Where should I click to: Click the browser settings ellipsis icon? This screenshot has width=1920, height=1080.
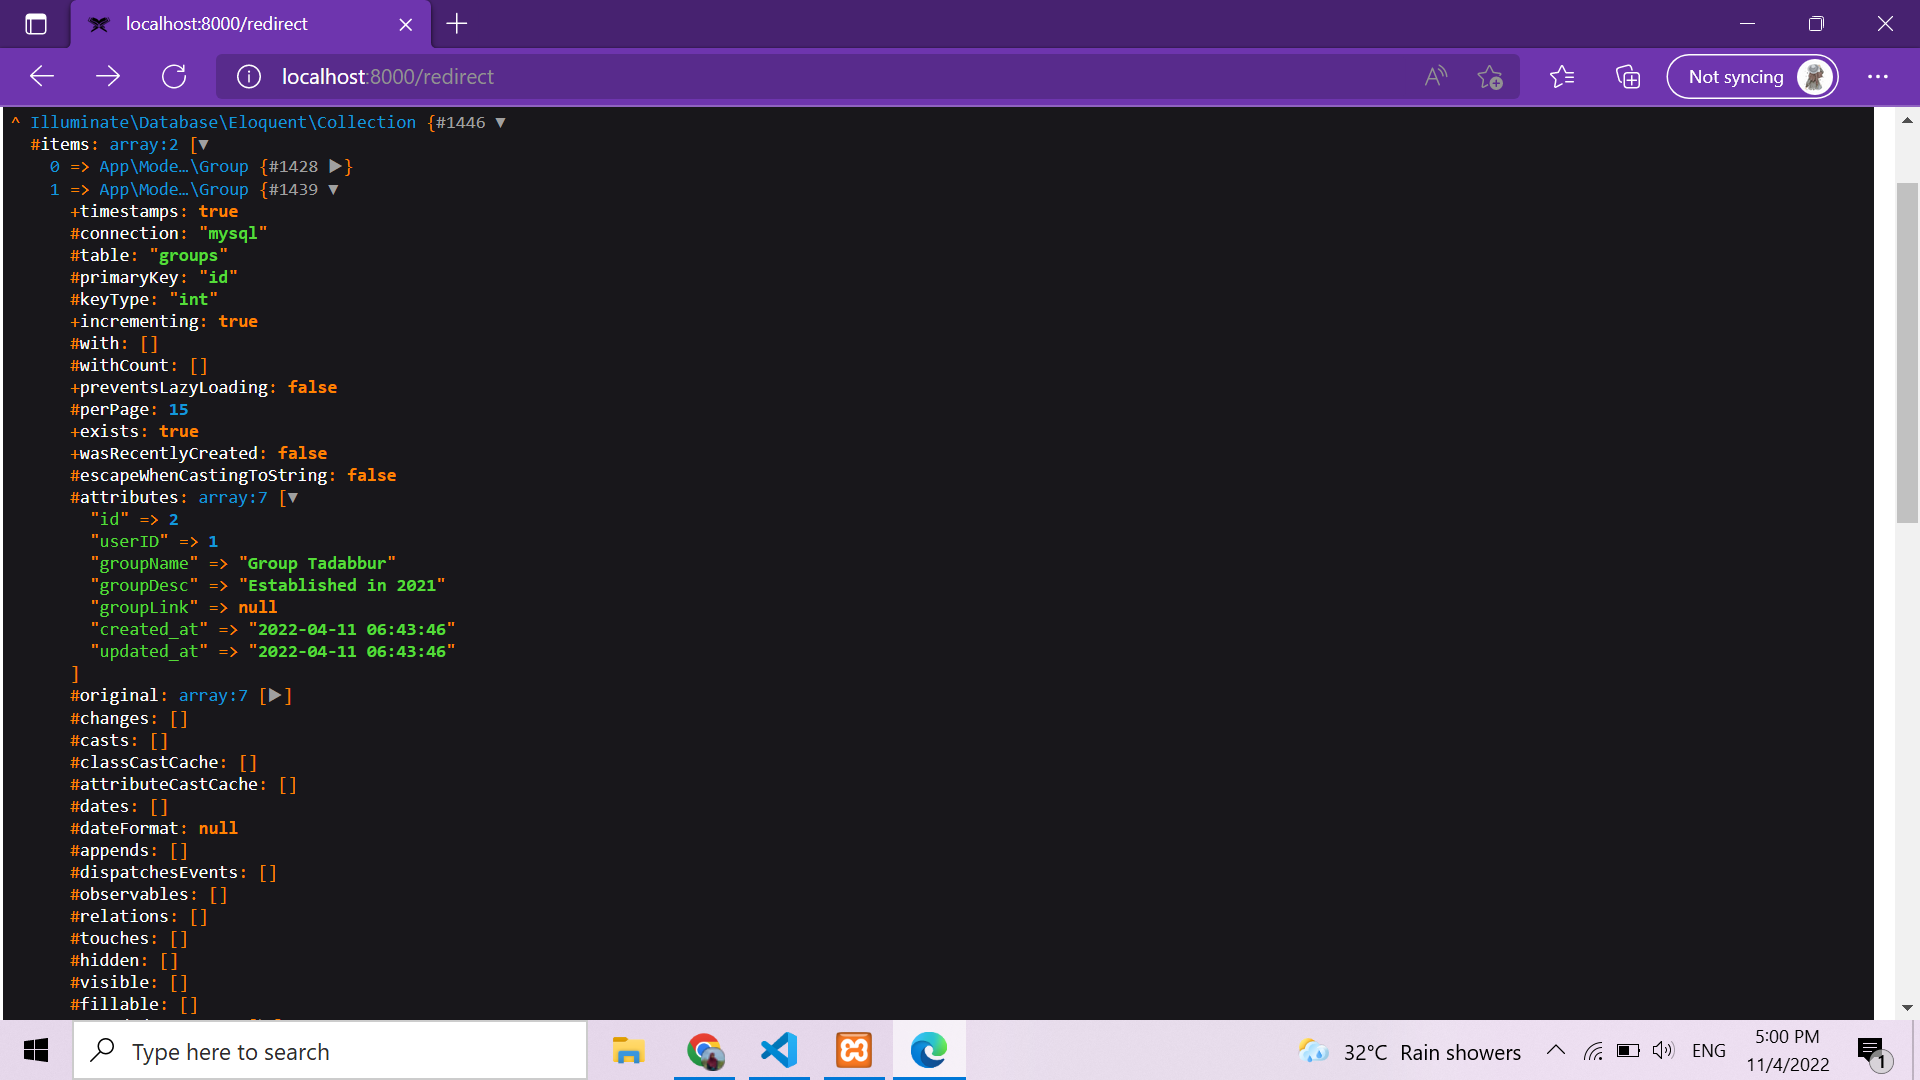click(x=1878, y=76)
